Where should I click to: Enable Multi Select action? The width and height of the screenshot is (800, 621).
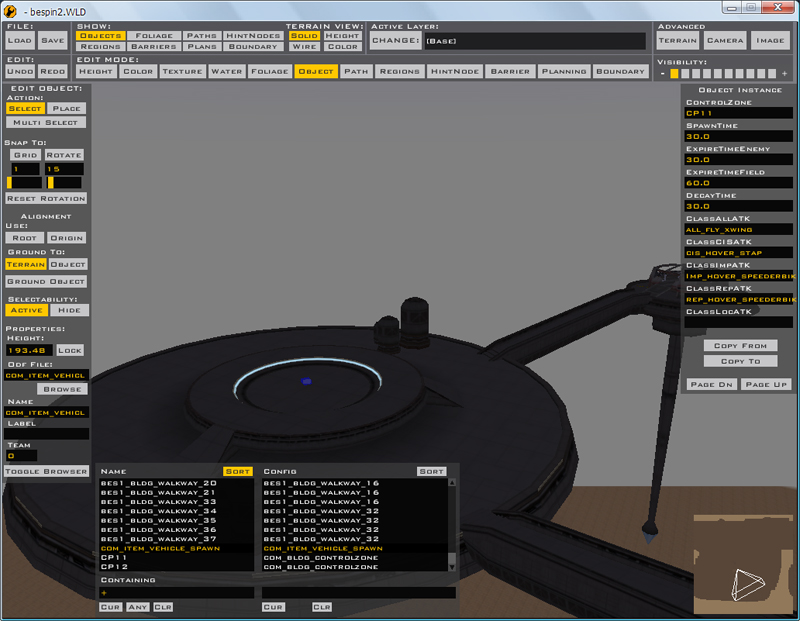[45, 122]
